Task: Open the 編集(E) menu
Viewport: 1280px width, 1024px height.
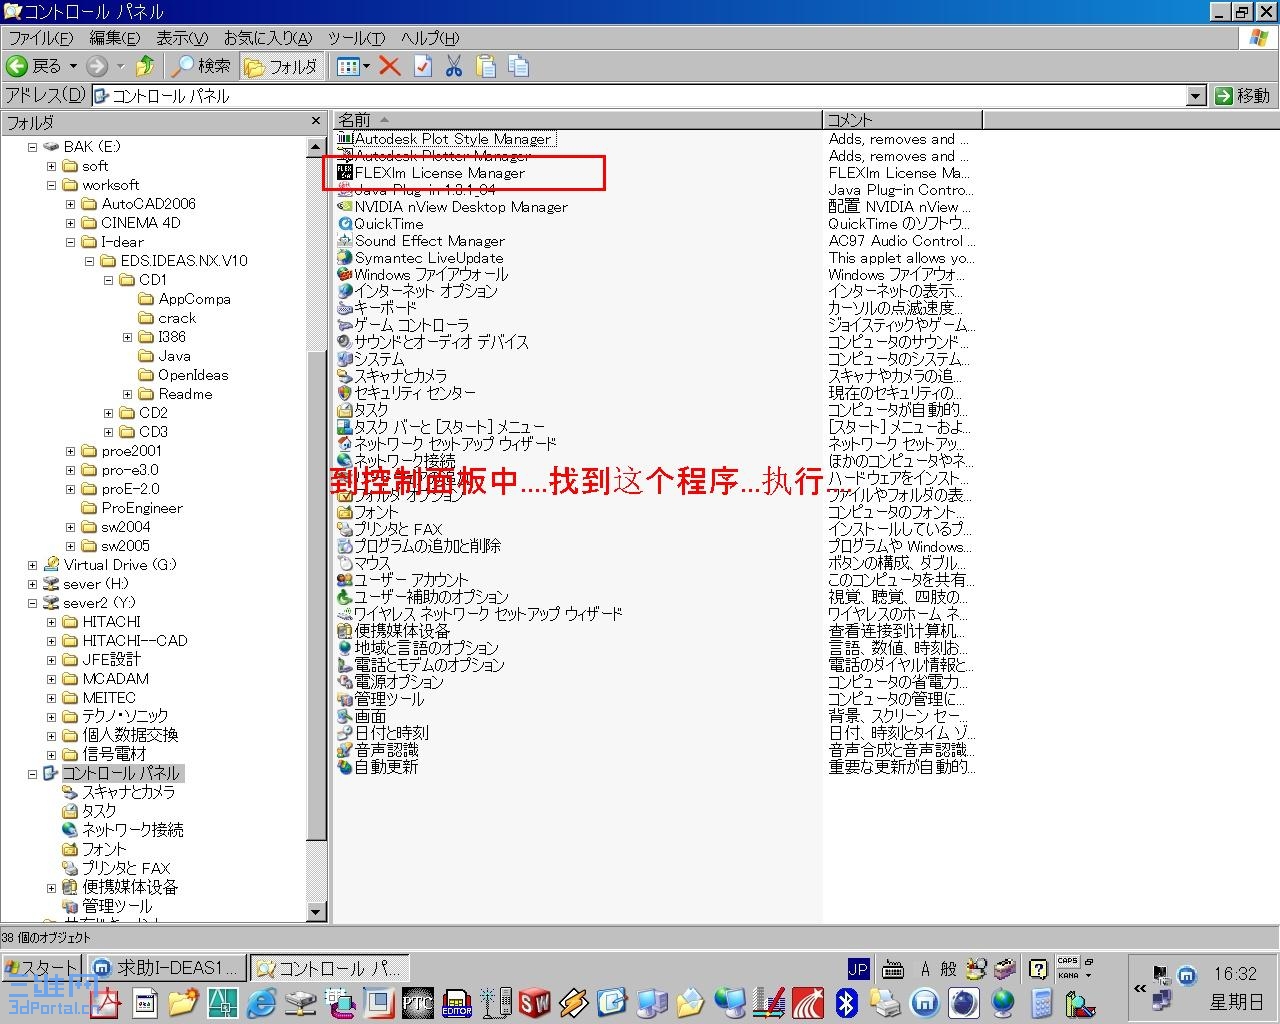Action: coord(115,38)
